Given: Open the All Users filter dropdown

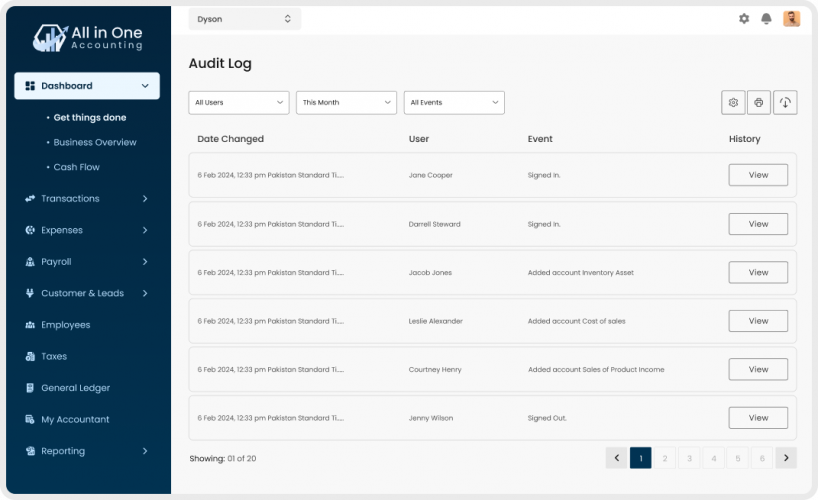Looking at the screenshot, I should coord(239,102).
